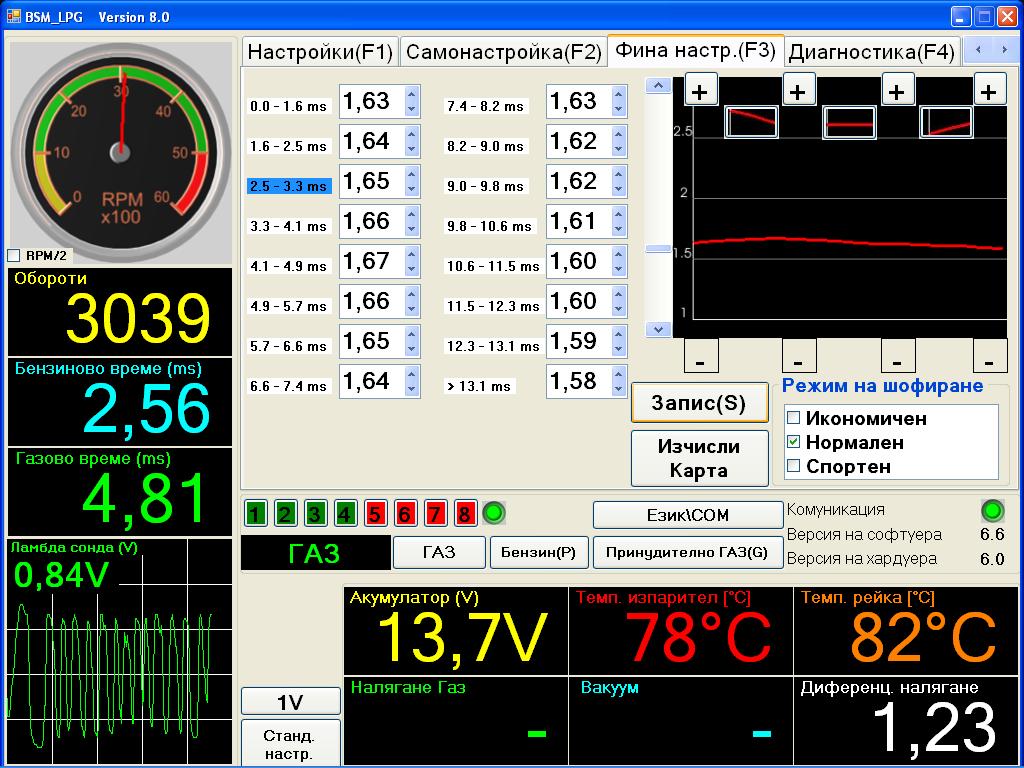This screenshot has height=768, width=1024.
Task: Check the Спортен driving mode
Action: click(794, 466)
